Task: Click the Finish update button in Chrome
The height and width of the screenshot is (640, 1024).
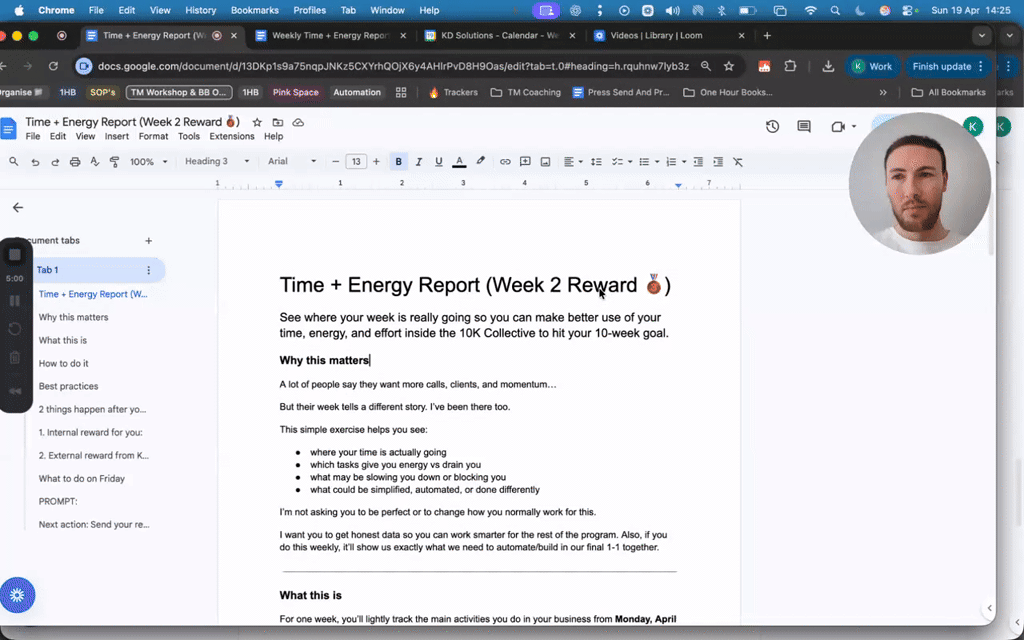Action: (948, 67)
